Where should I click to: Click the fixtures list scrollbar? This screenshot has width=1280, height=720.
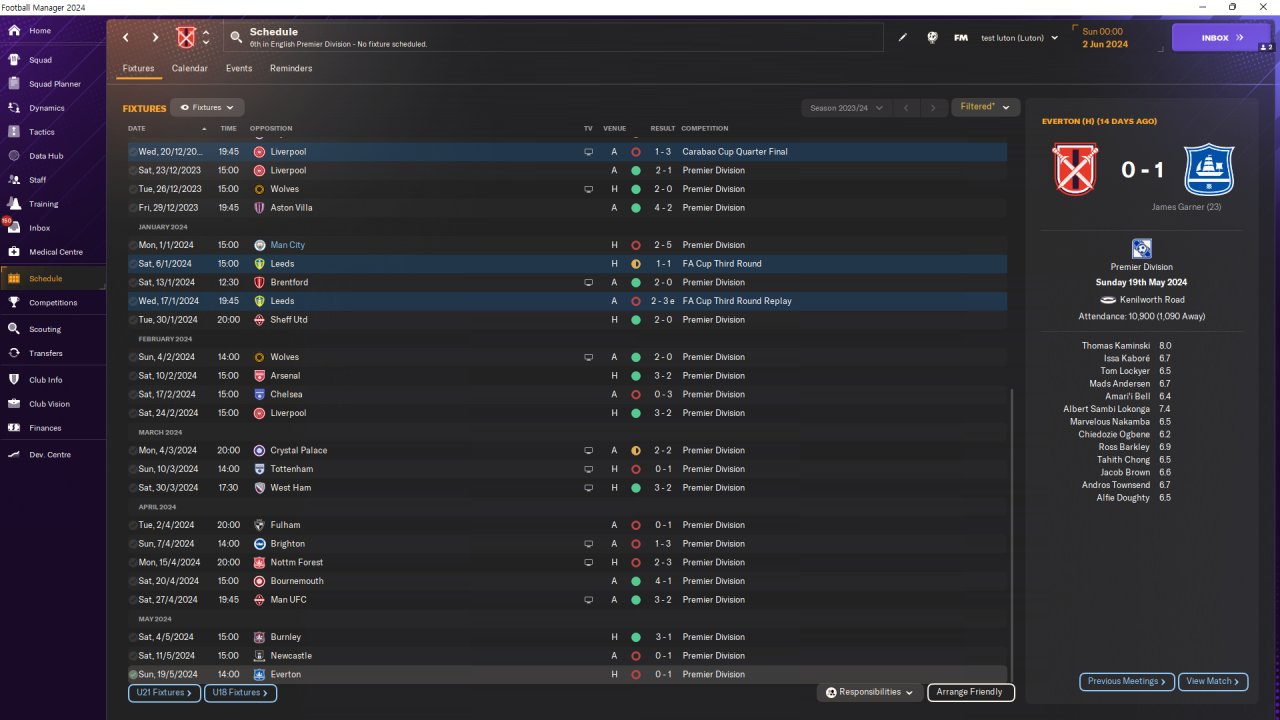pos(1012,536)
